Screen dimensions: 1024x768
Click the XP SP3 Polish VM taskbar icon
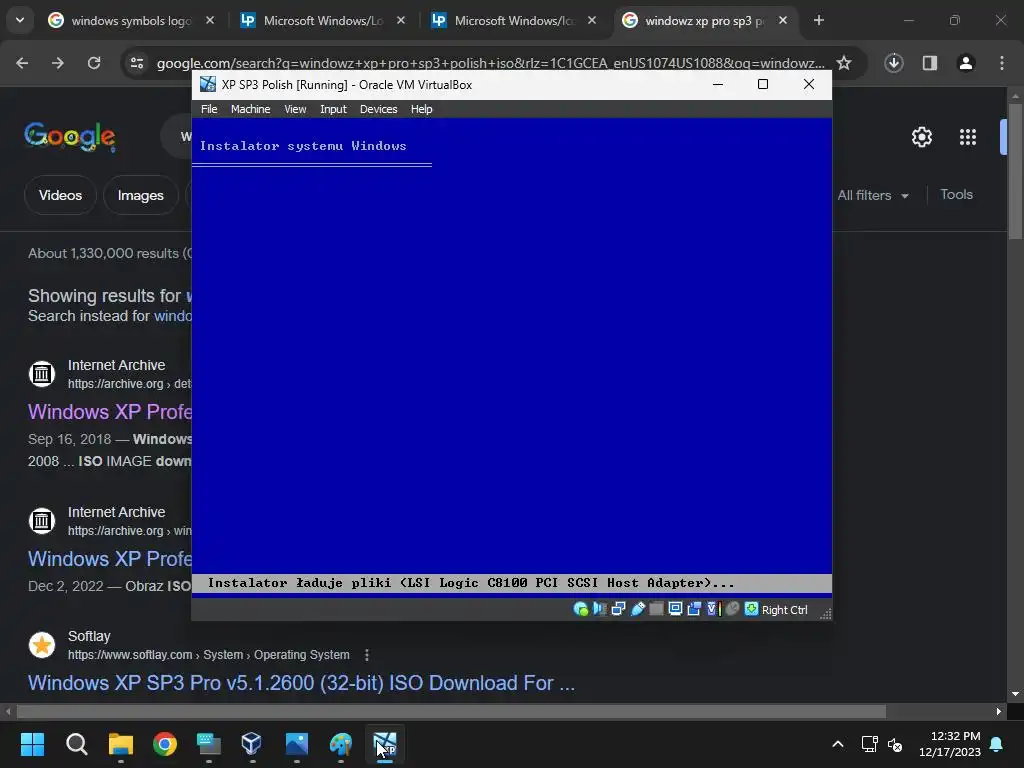385,743
